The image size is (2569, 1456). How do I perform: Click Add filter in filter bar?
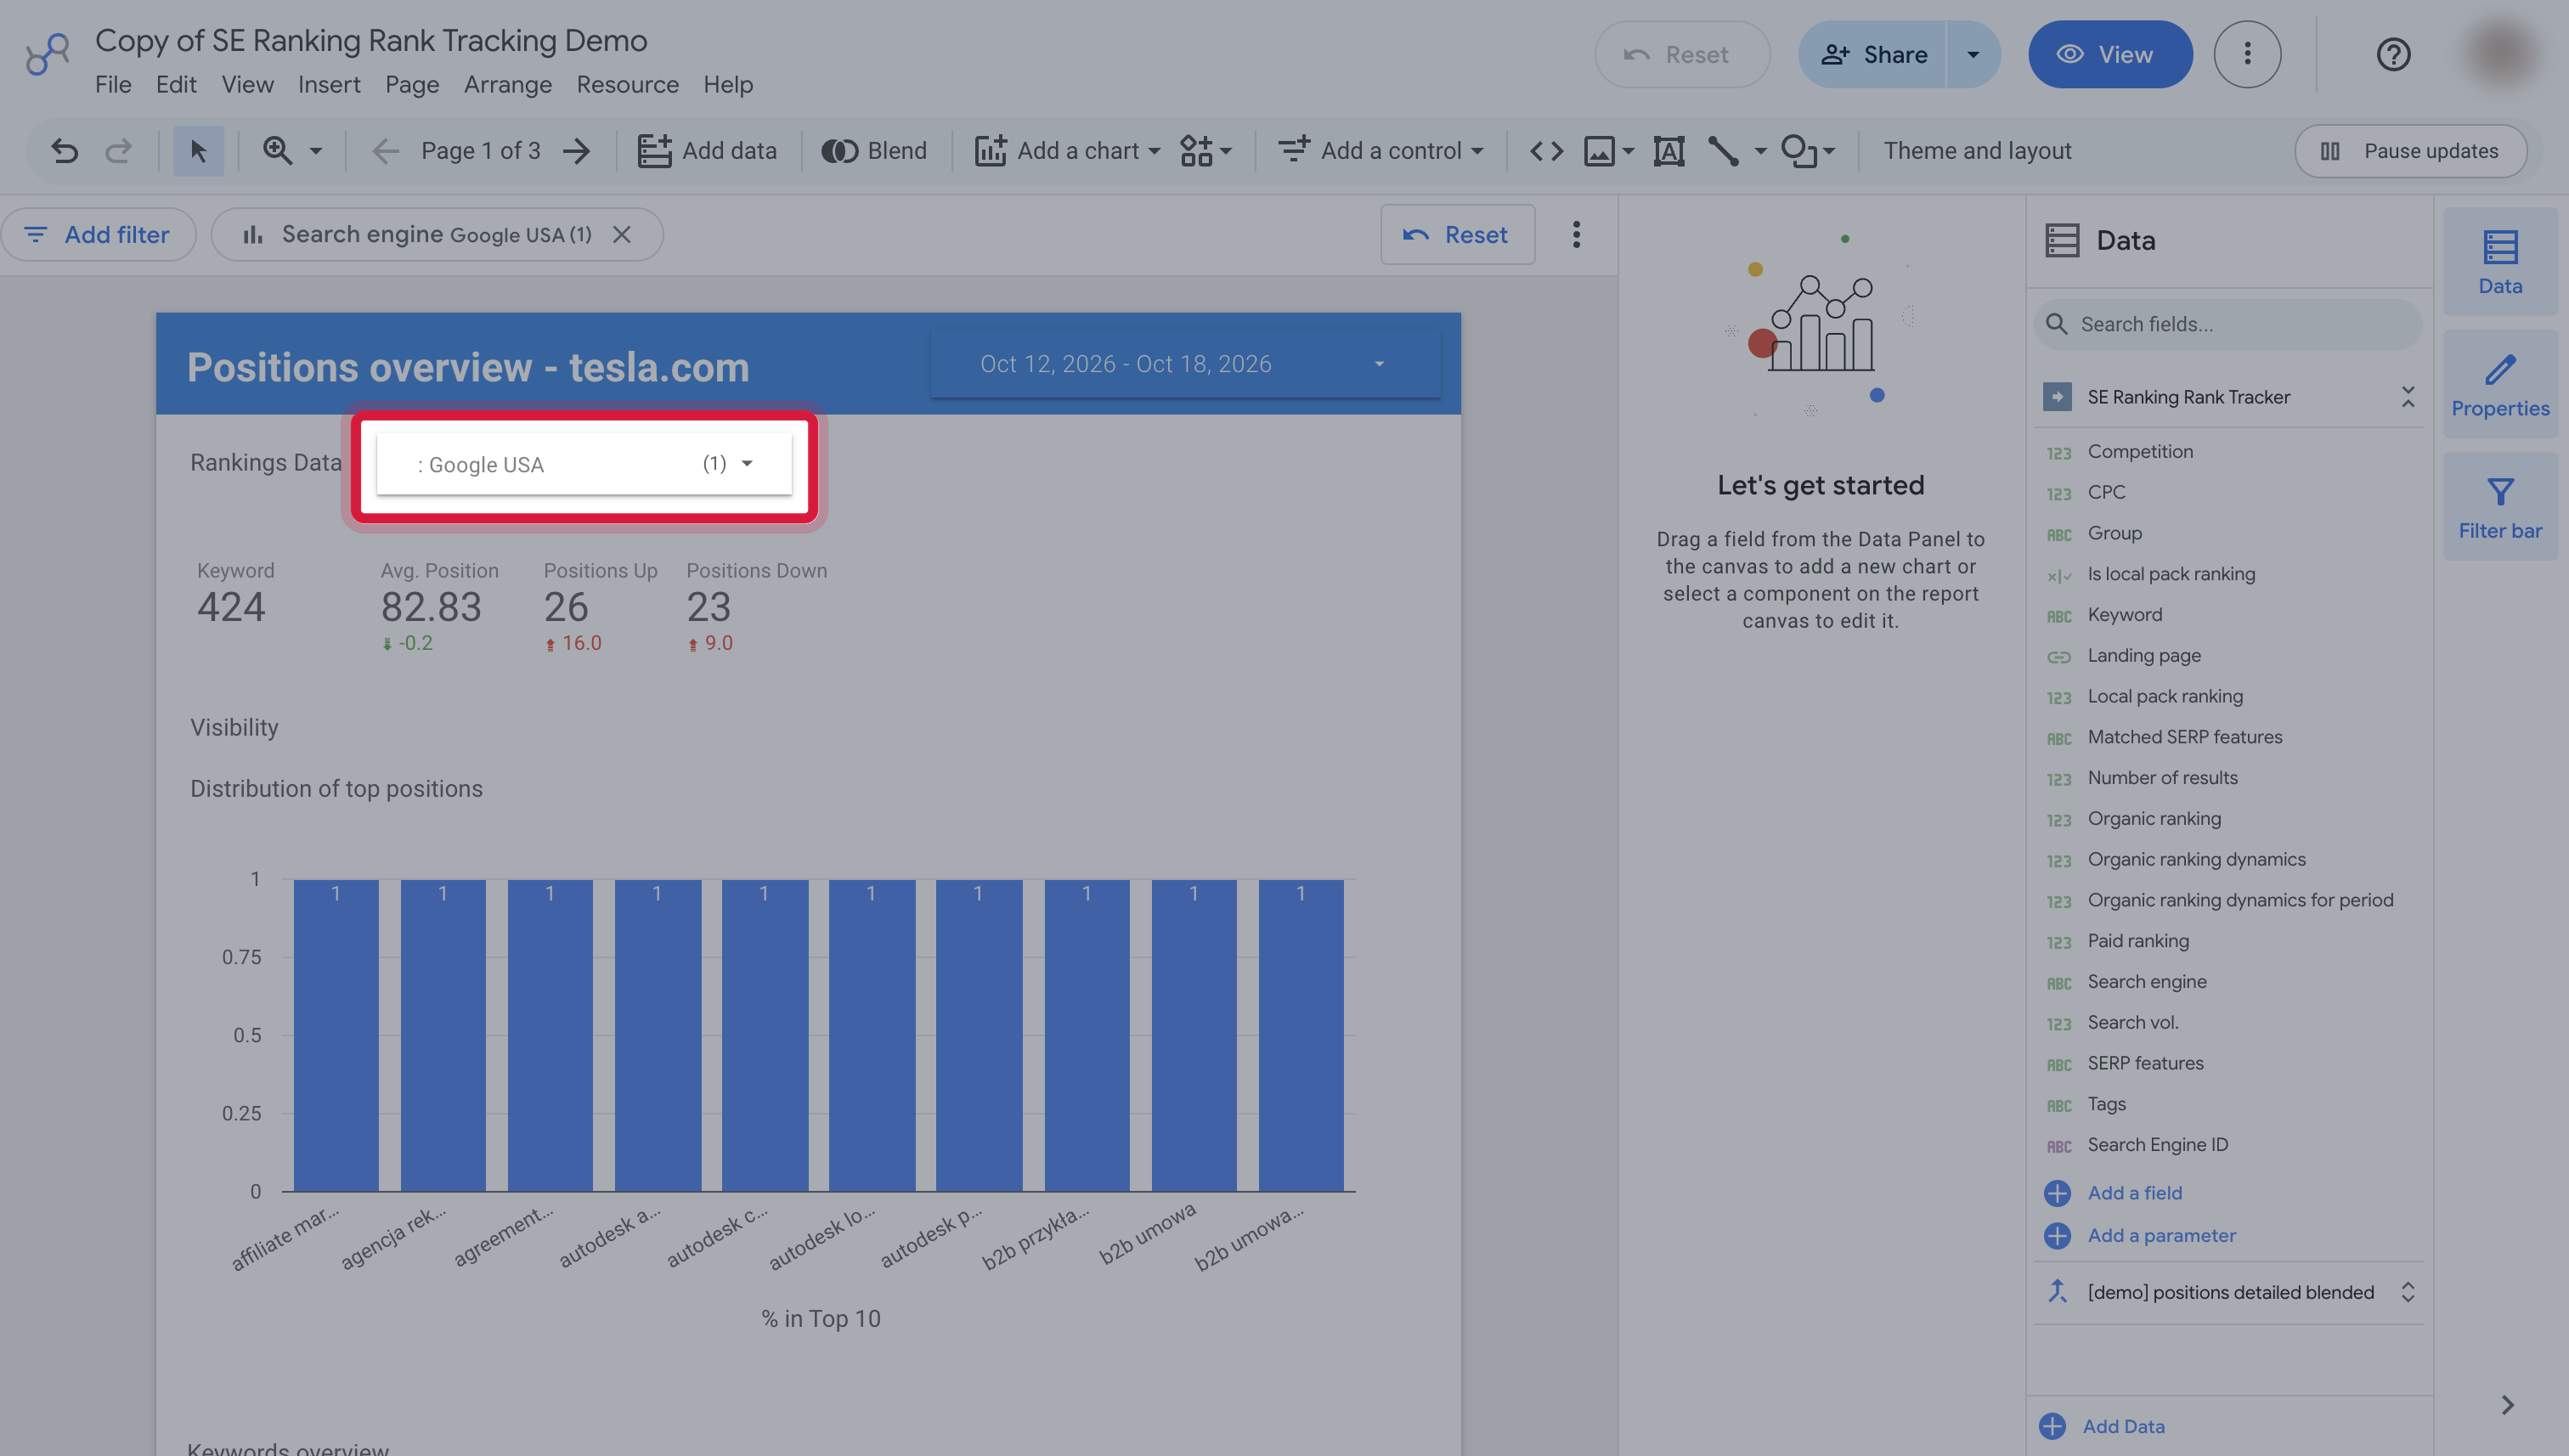(98, 235)
